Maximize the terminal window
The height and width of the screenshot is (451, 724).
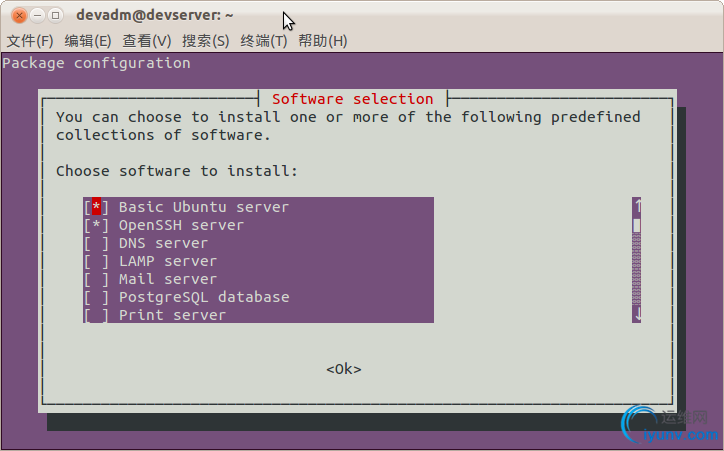coord(55,16)
